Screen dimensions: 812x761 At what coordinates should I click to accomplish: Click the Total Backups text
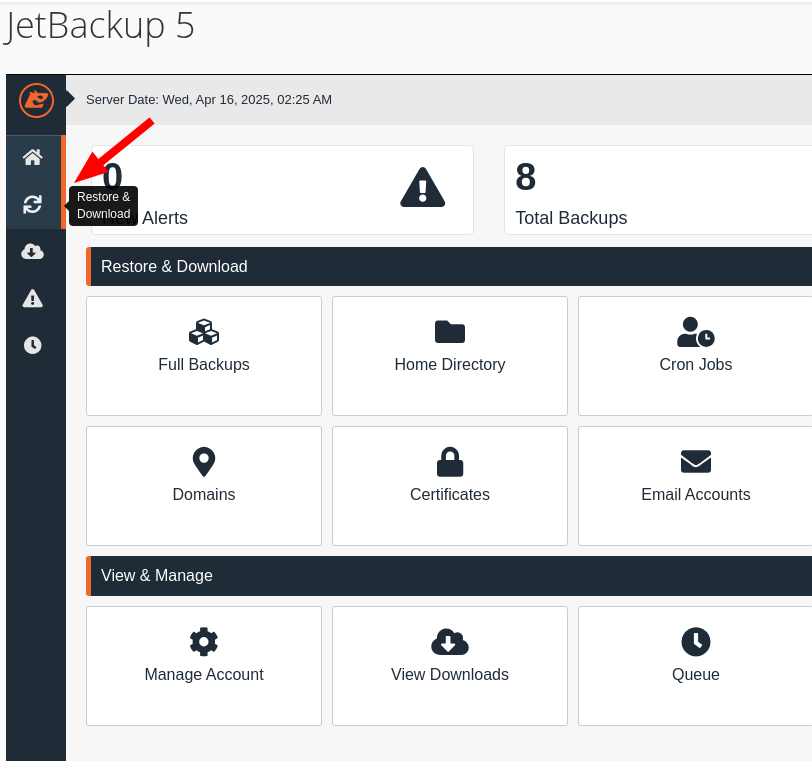571,218
